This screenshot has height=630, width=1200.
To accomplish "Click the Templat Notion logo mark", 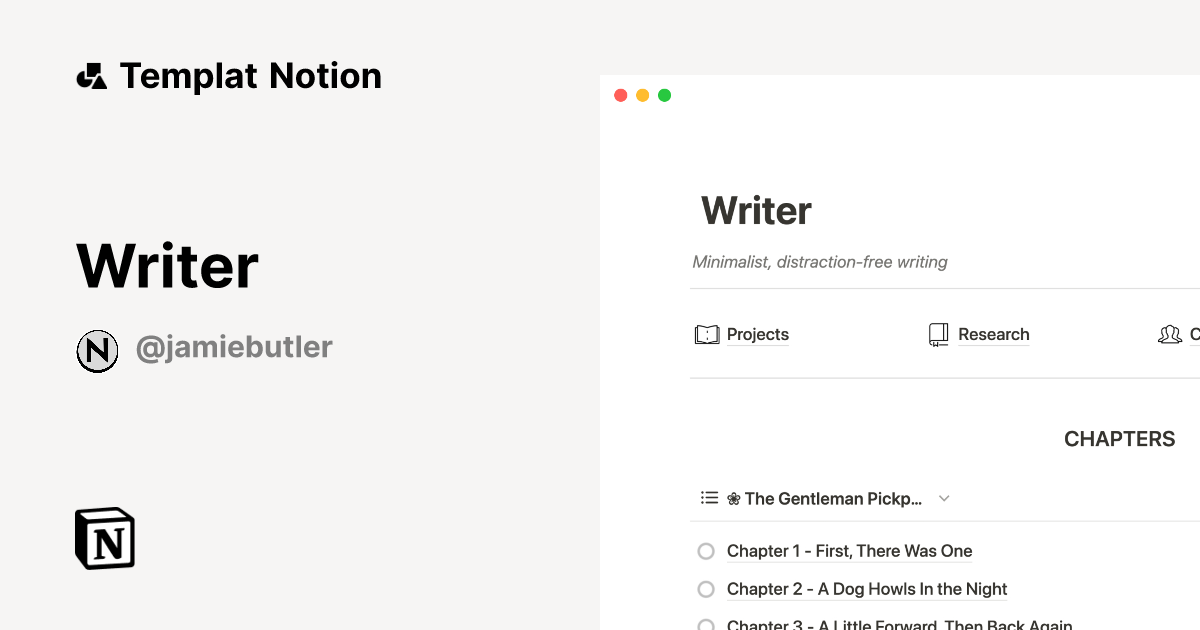I will pyautogui.click(x=91, y=75).
